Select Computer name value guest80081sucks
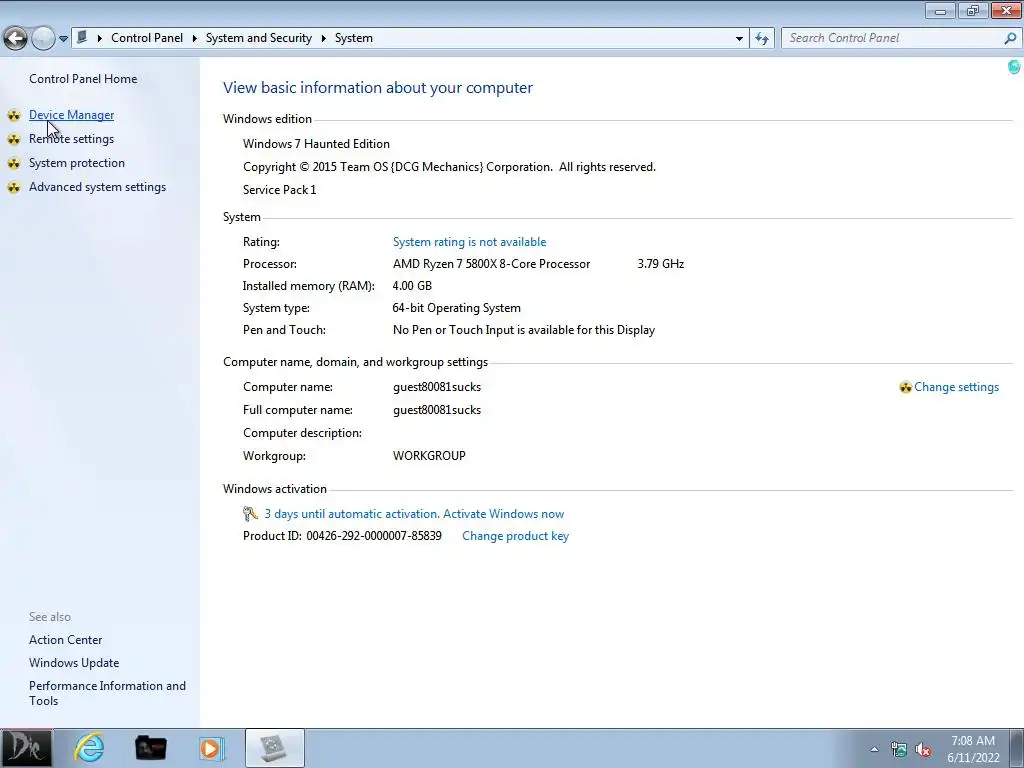This screenshot has height=768, width=1024. (x=437, y=387)
